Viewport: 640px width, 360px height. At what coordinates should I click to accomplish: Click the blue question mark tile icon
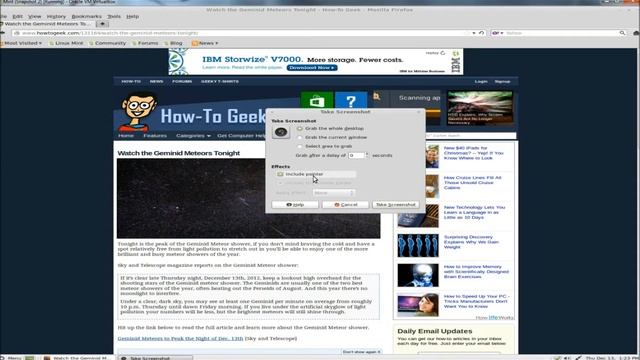351,100
